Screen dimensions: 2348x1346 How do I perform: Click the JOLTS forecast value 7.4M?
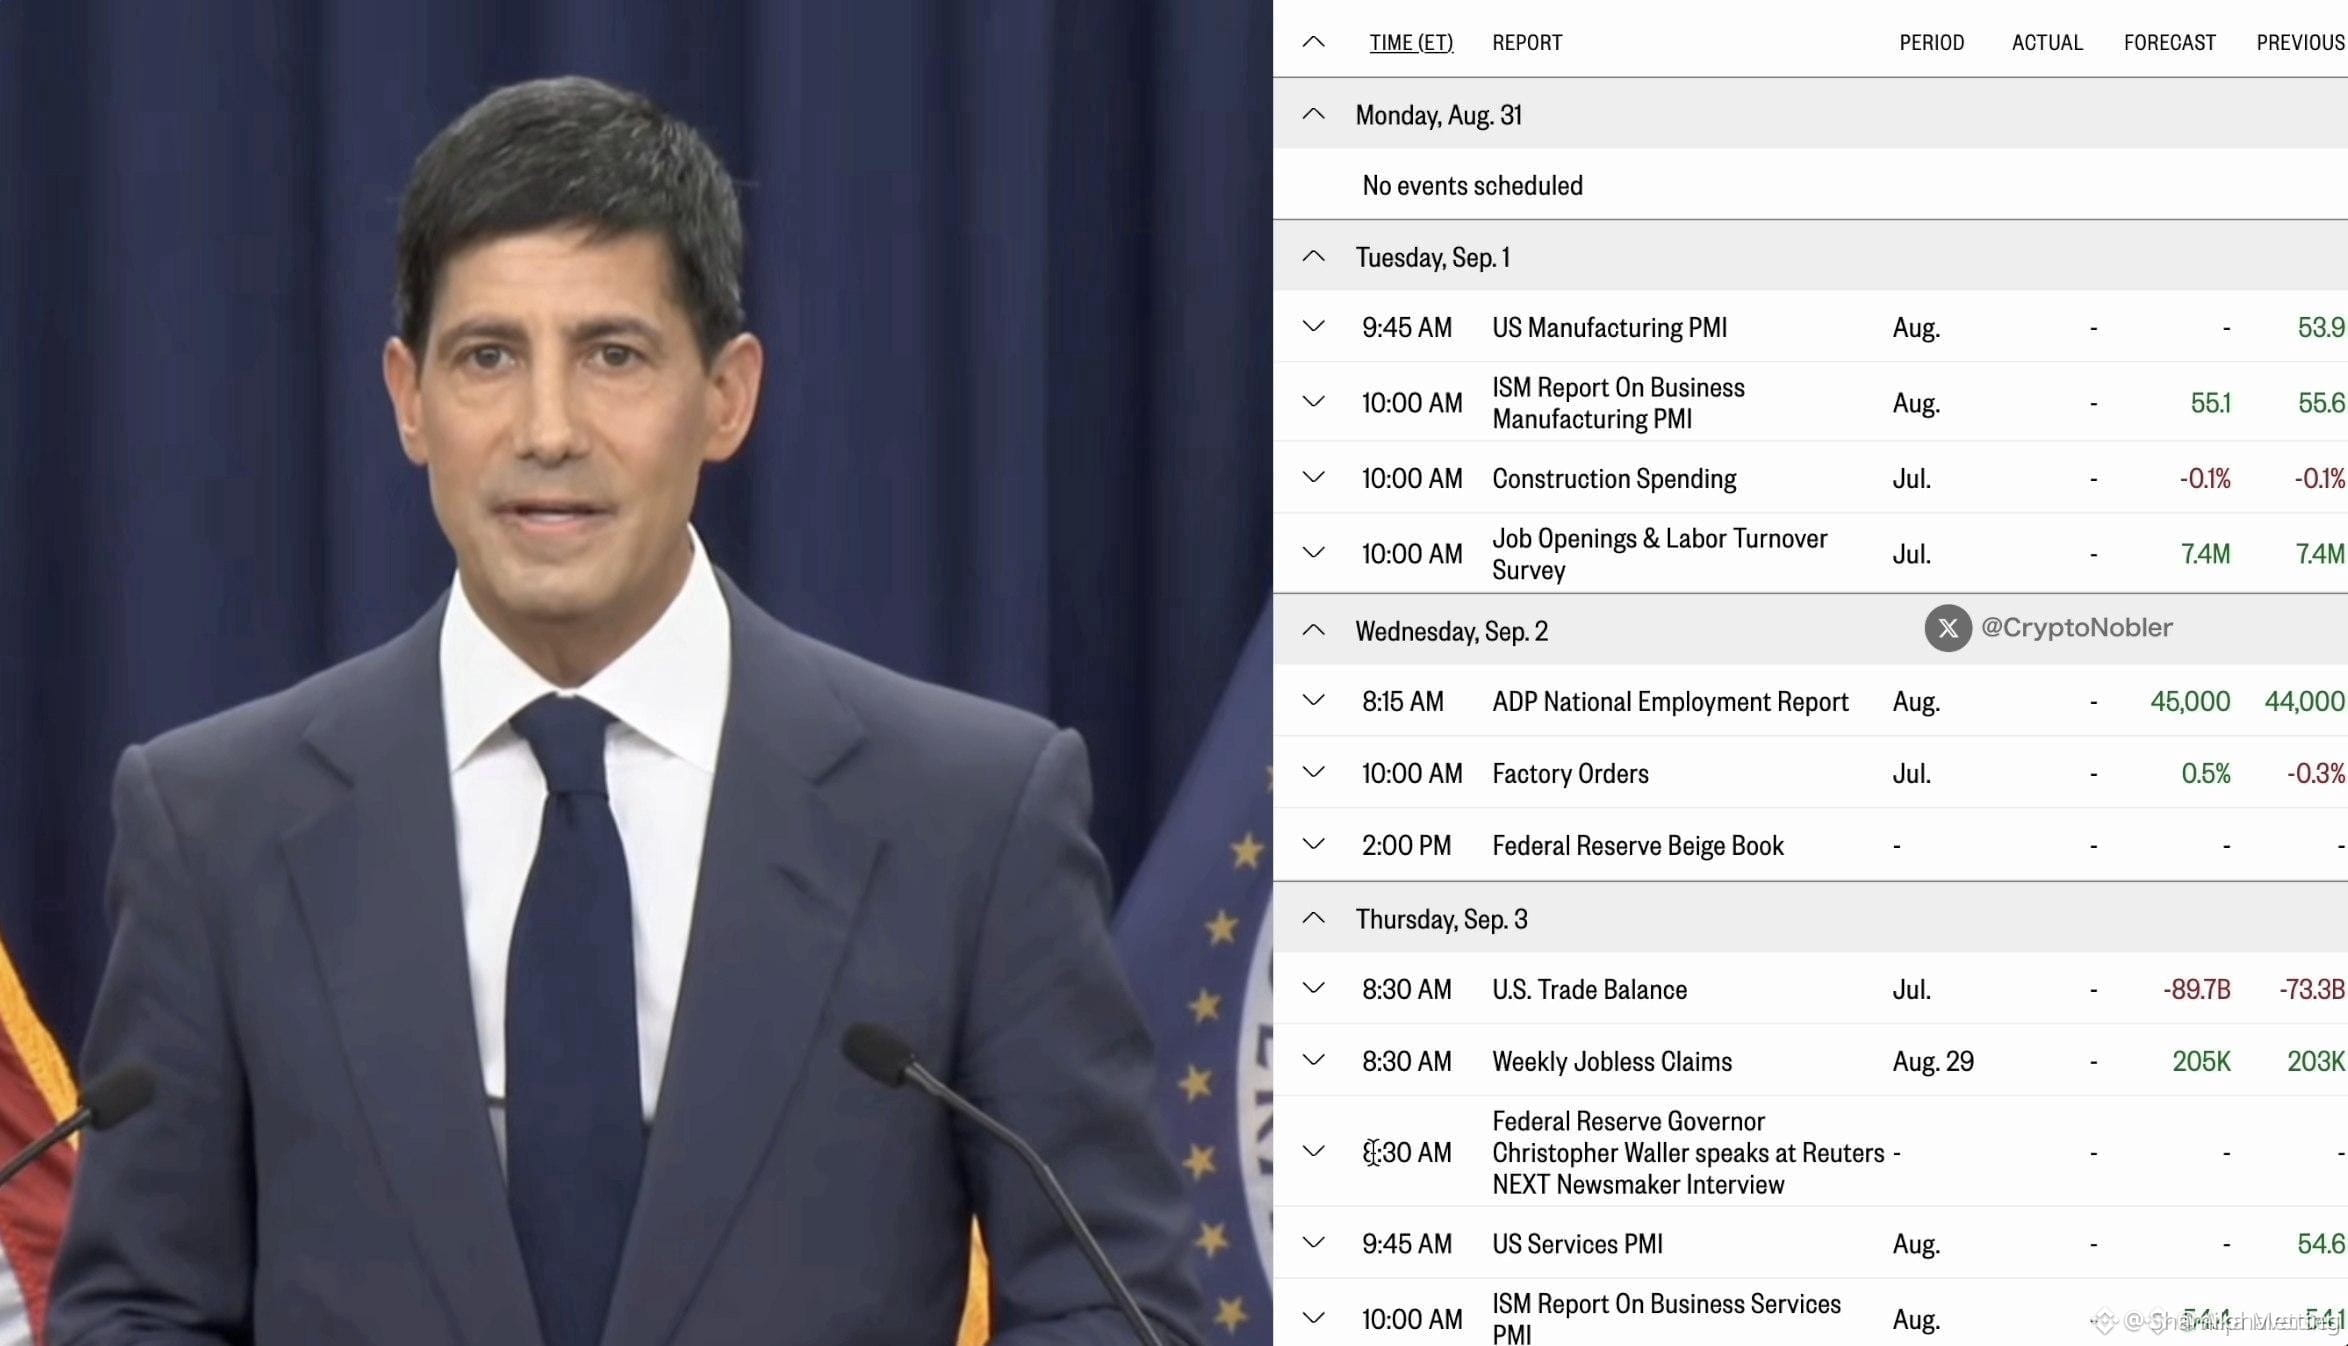tap(2205, 554)
